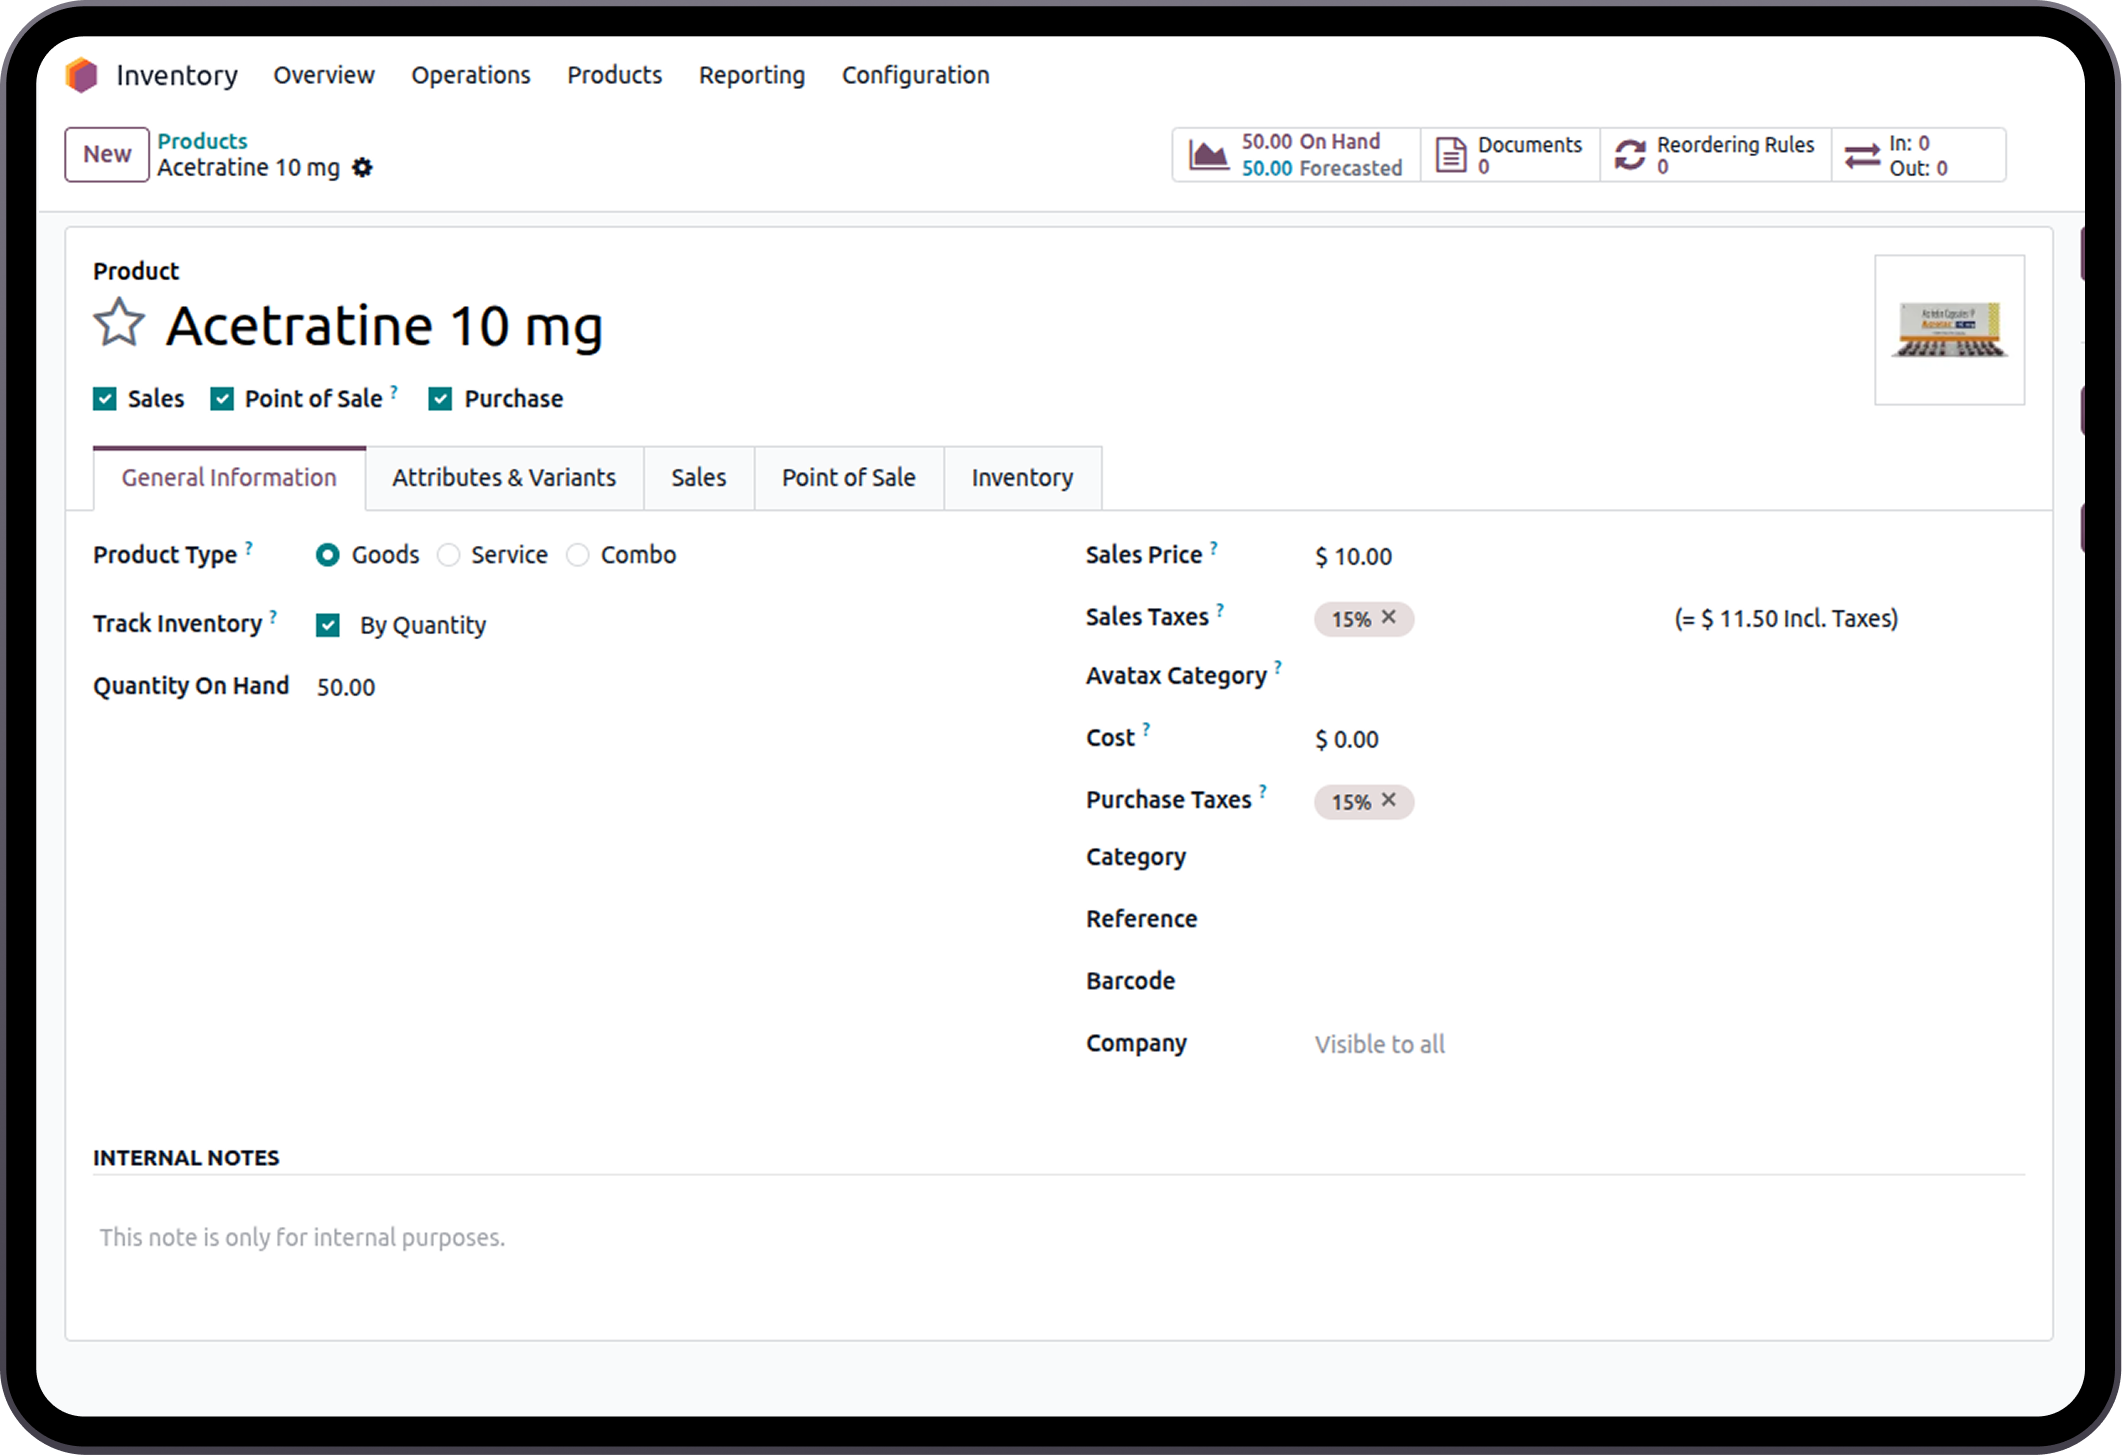Screen dimensions: 2122x1455
Task: Open the Operations menu
Action: pos(471,75)
